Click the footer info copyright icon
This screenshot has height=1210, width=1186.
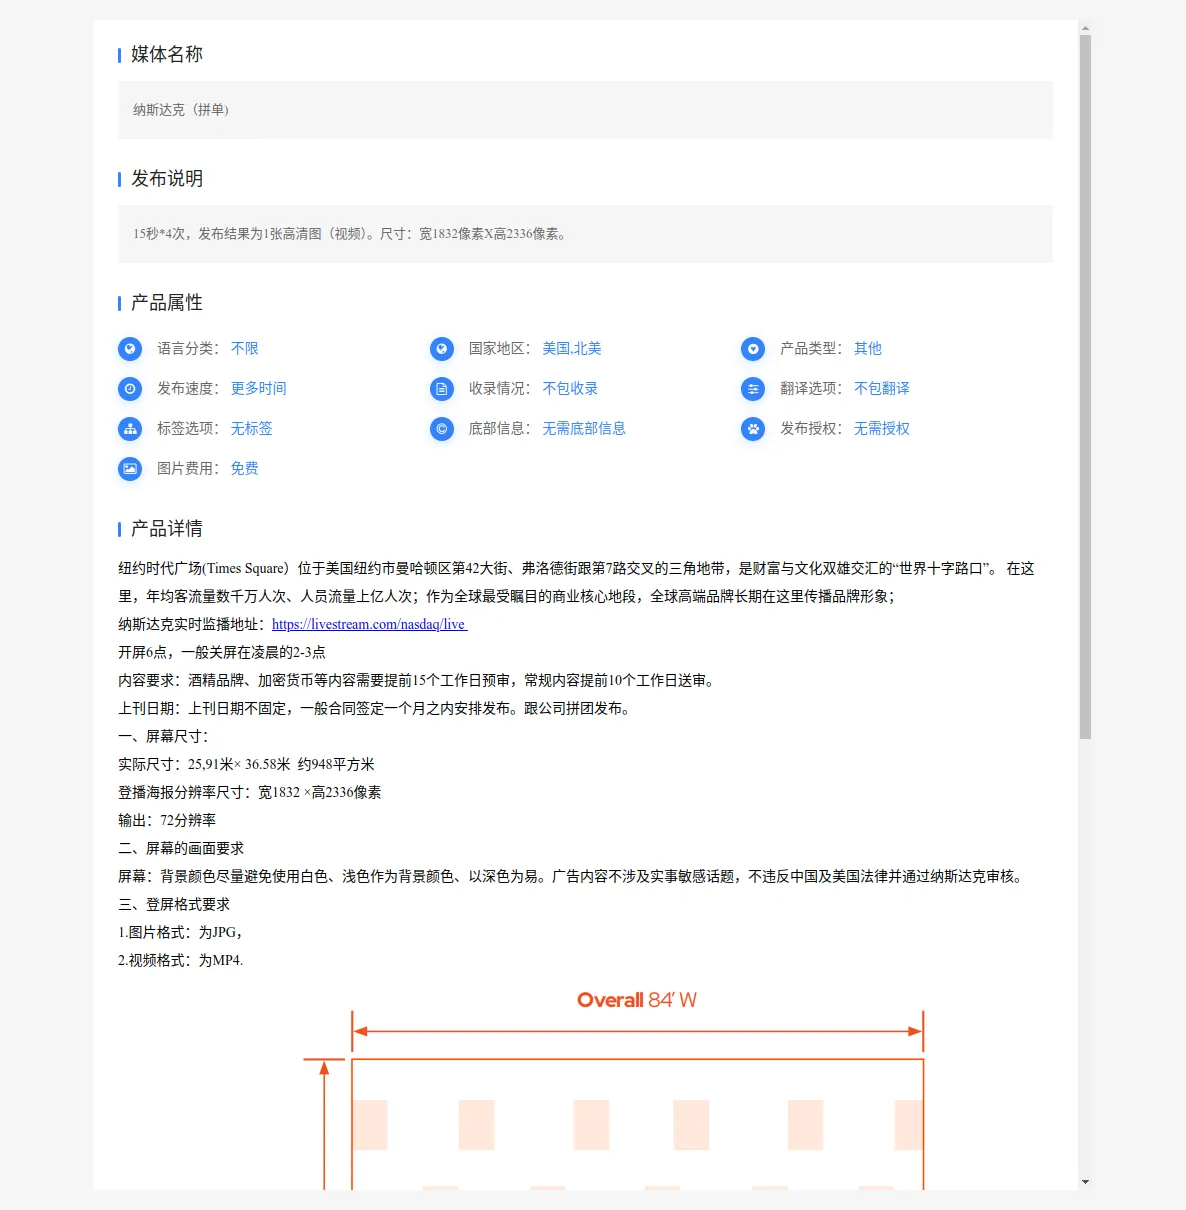[442, 429]
